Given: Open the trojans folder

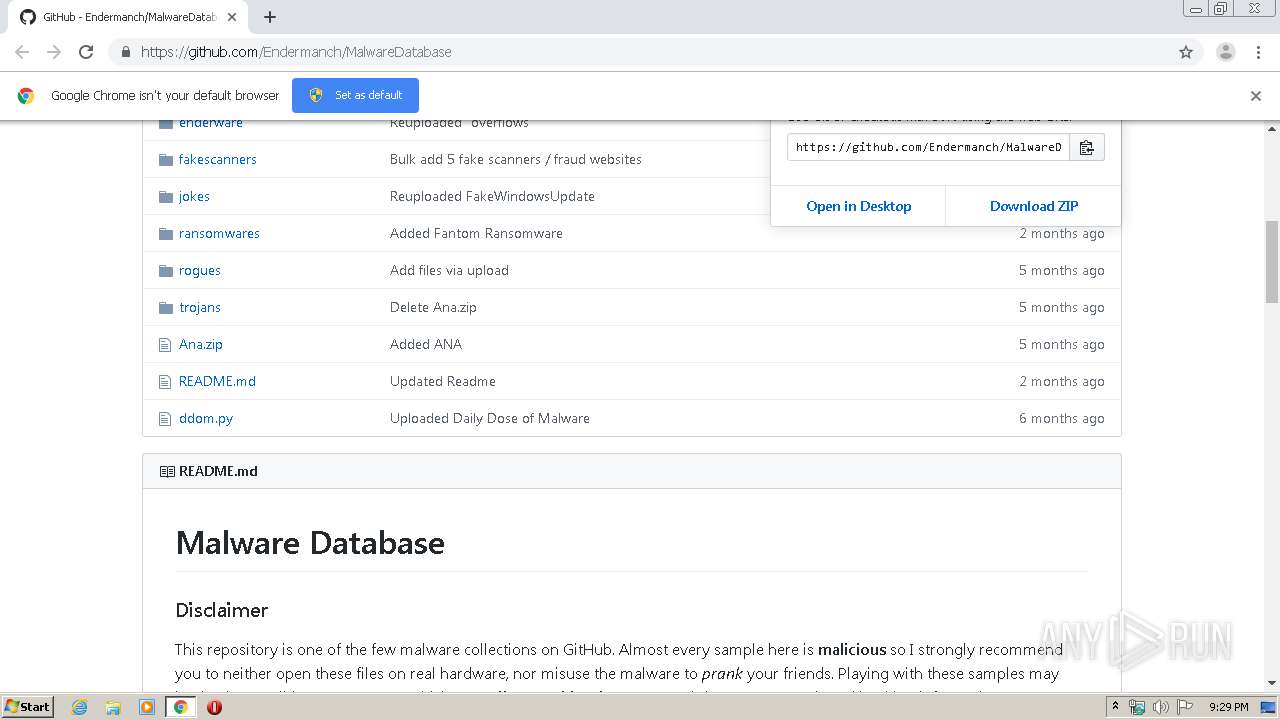Looking at the screenshot, I should [x=200, y=307].
